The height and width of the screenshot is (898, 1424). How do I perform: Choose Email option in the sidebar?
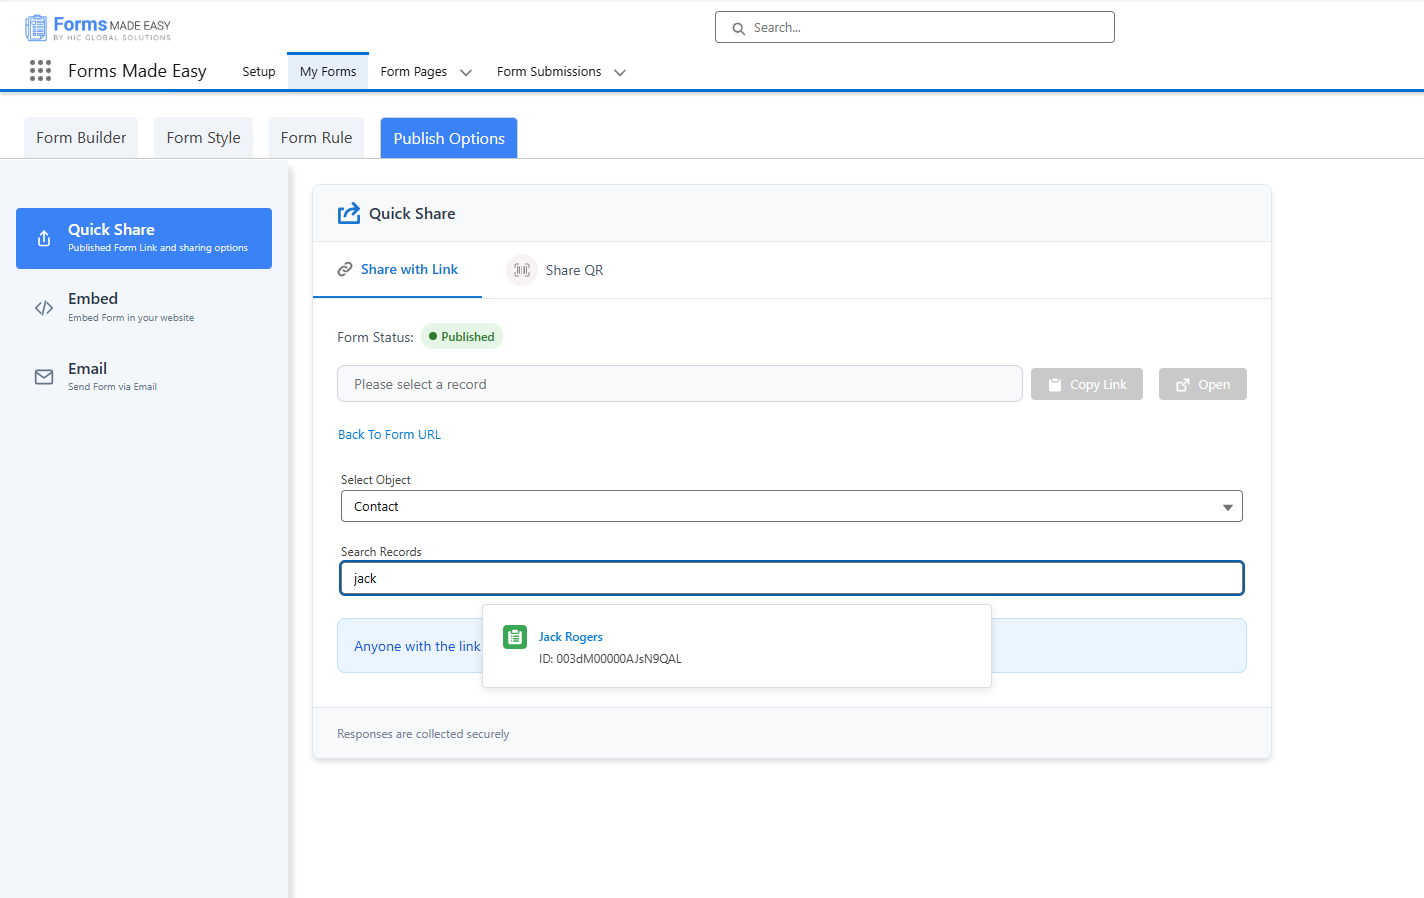click(144, 377)
